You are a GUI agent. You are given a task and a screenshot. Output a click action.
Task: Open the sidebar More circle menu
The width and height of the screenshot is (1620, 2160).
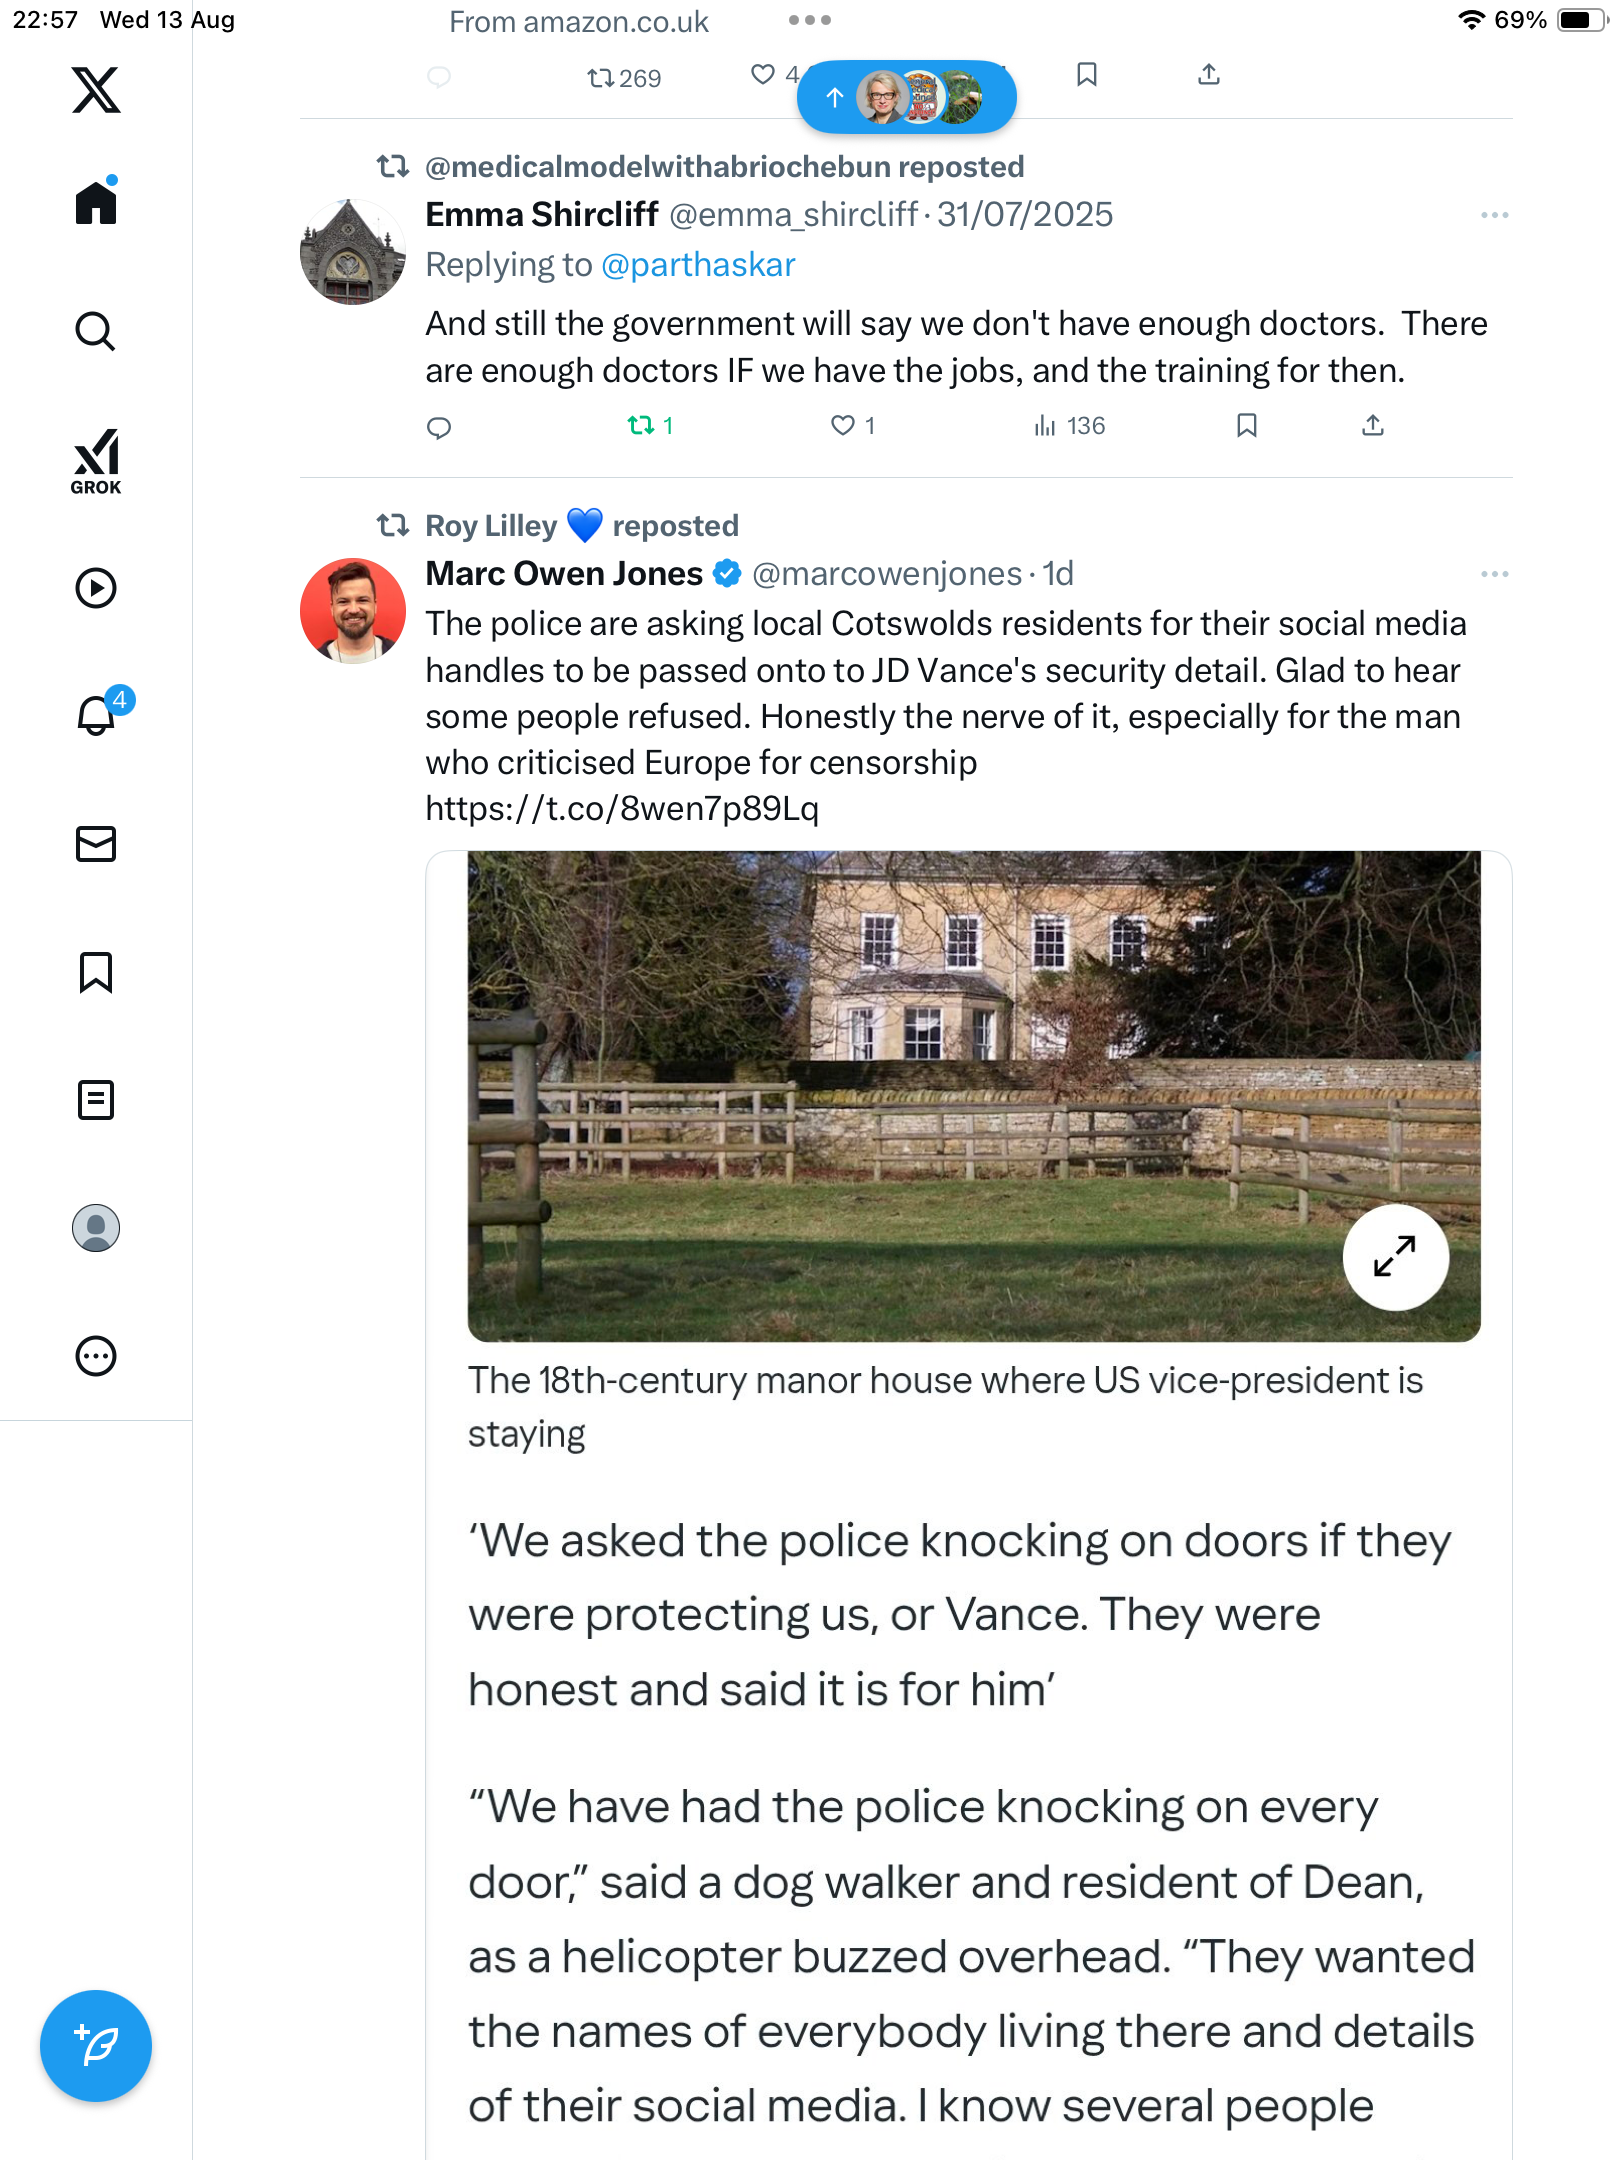(96, 1356)
